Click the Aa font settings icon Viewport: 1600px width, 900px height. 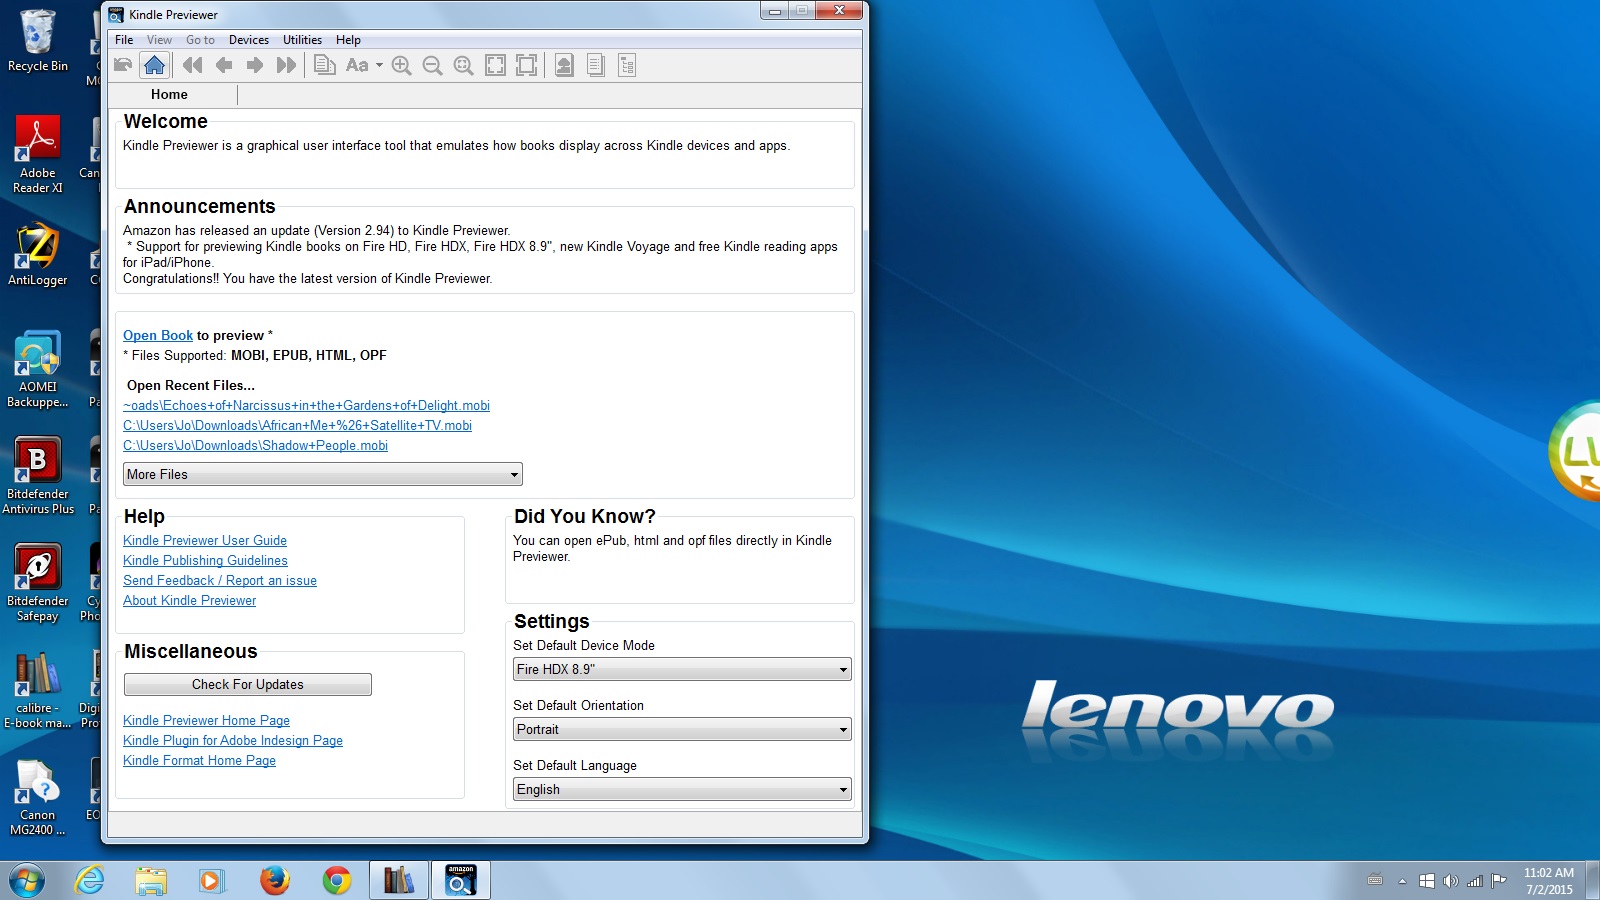[x=357, y=66]
